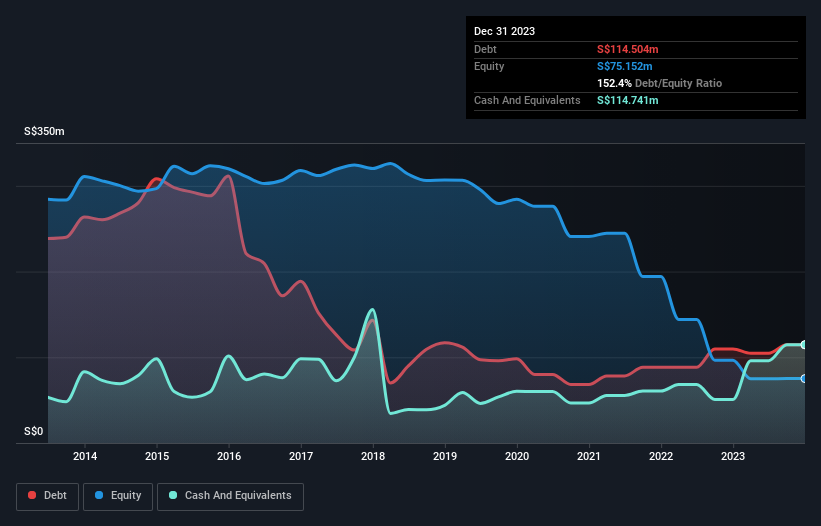Image resolution: width=821 pixels, height=526 pixels.
Task: Click the 2023 x-axis label
Action: click(x=733, y=456)
